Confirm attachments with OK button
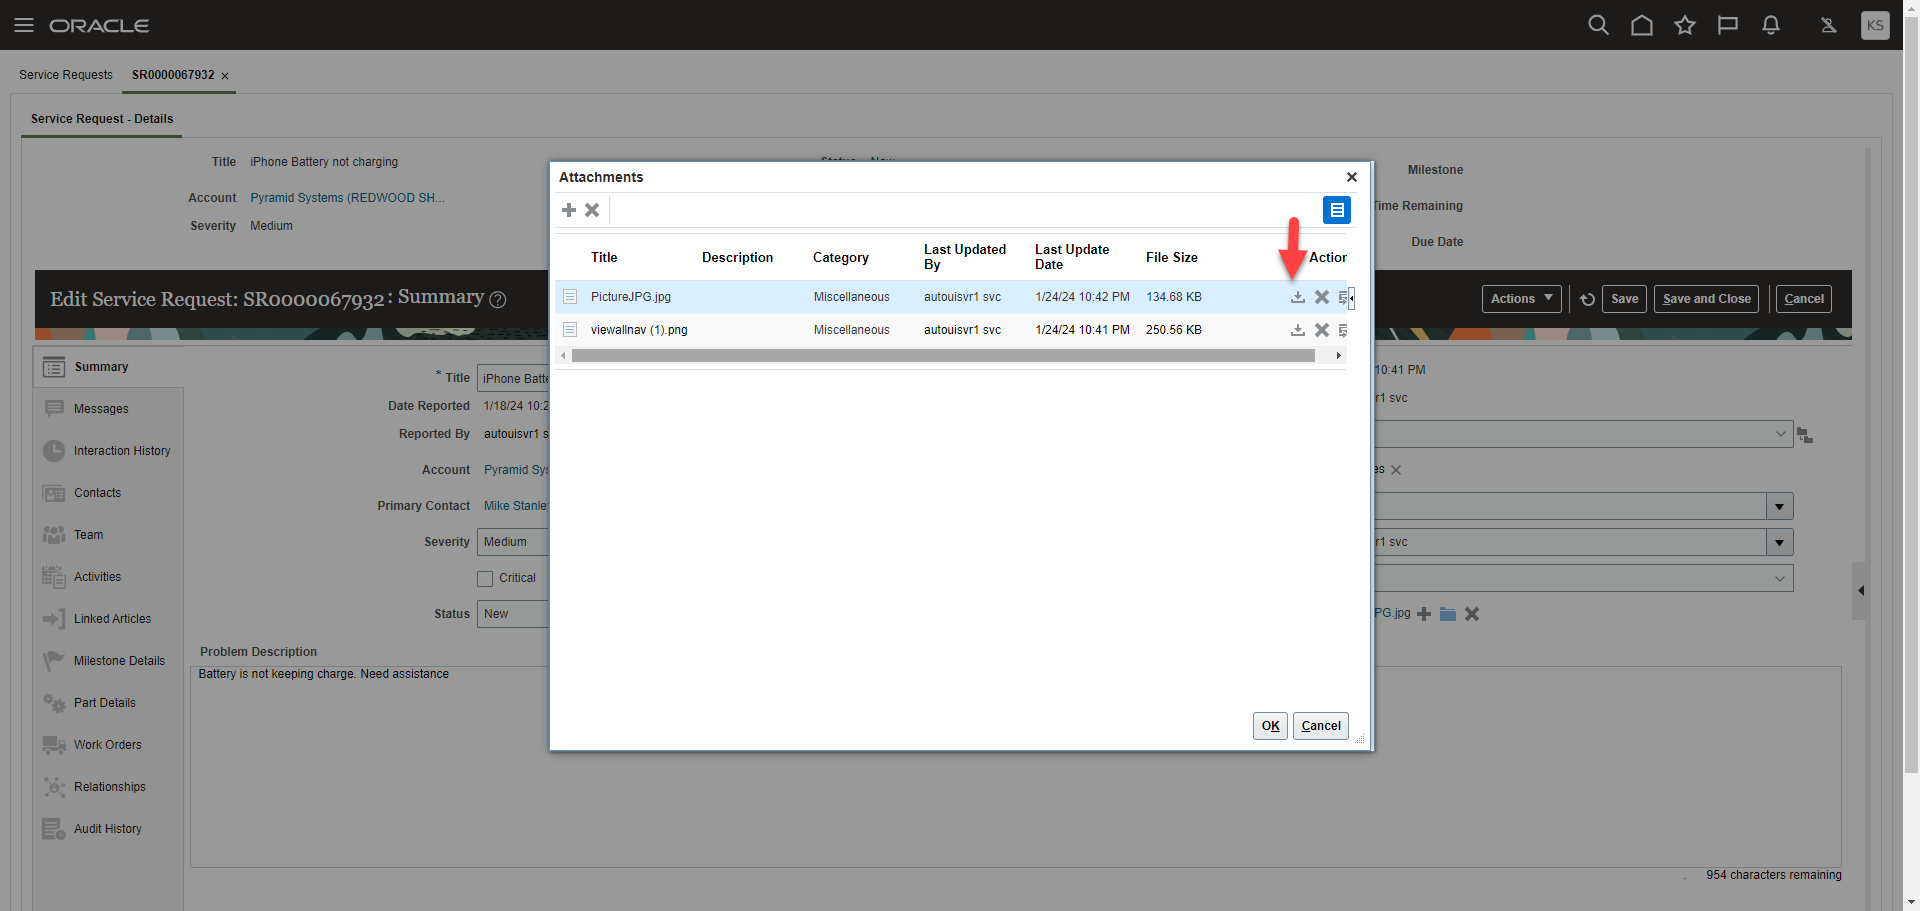The width and height of the screenshot is (1920, 911). tap(1269, 725)
